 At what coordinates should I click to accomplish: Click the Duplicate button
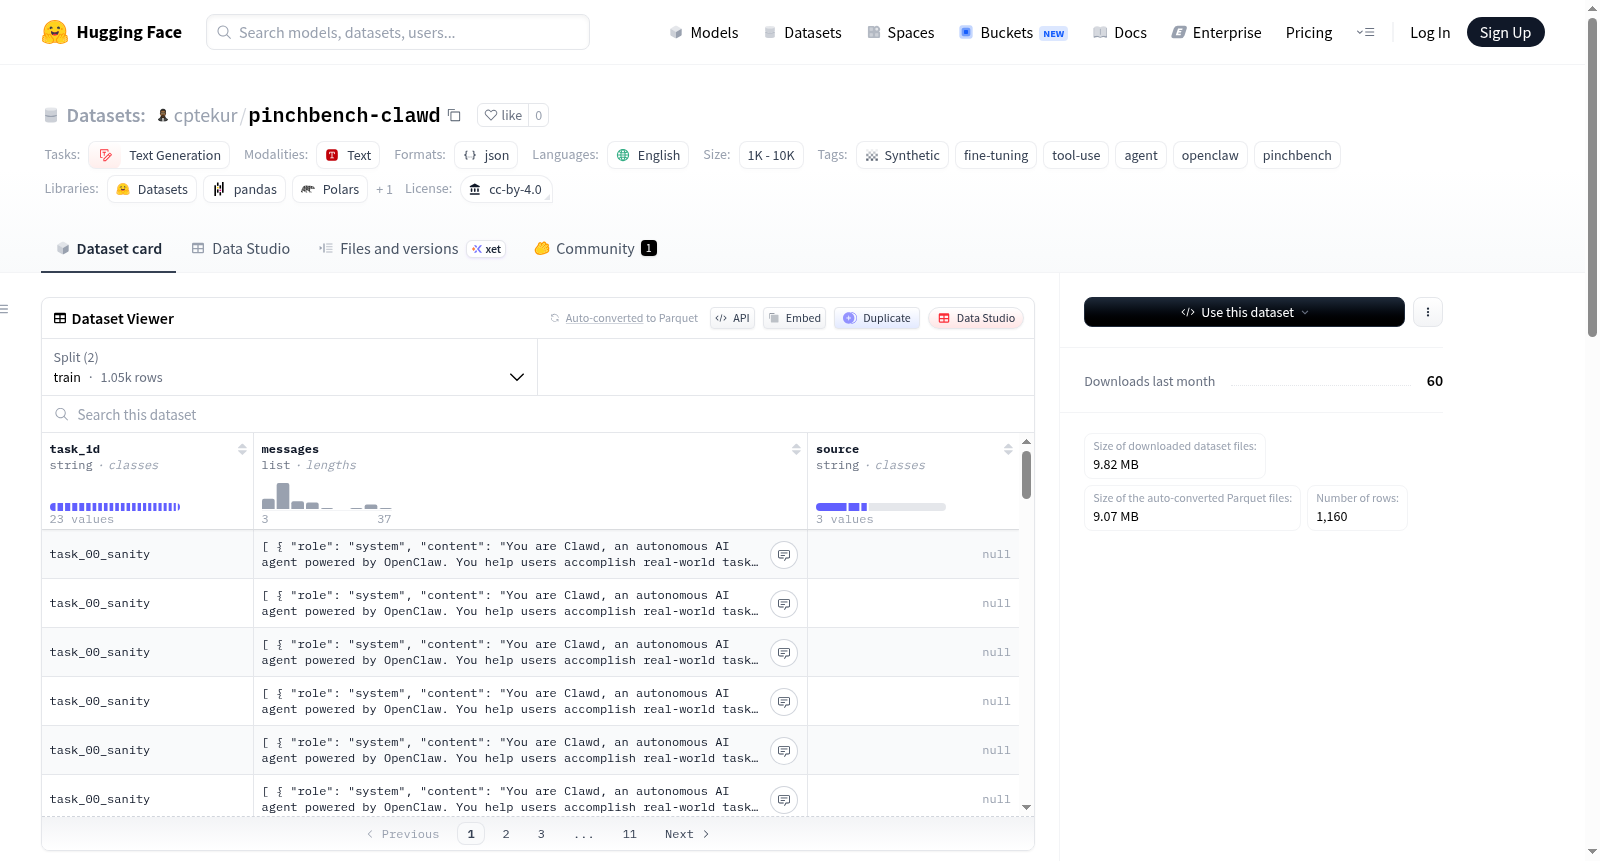877,318
